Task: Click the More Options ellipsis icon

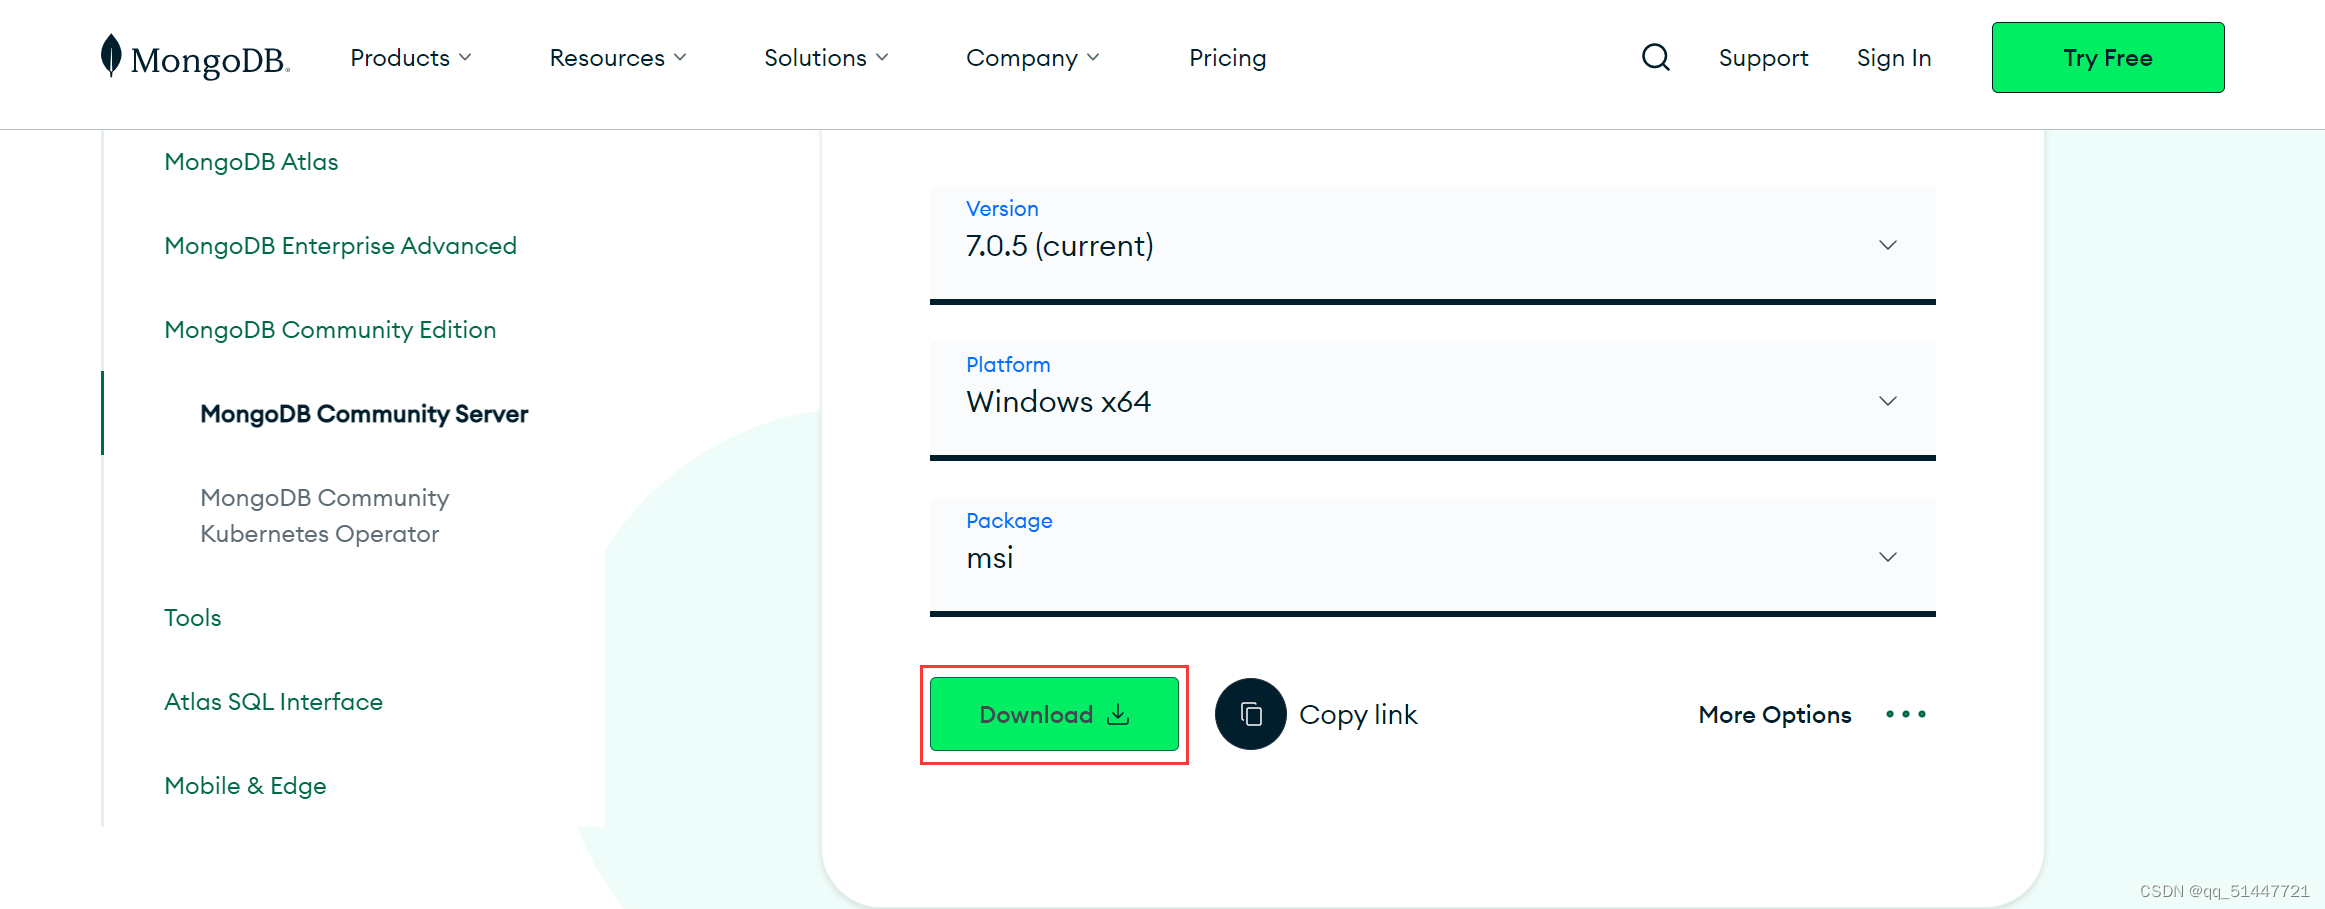Action: point(1905,713)
